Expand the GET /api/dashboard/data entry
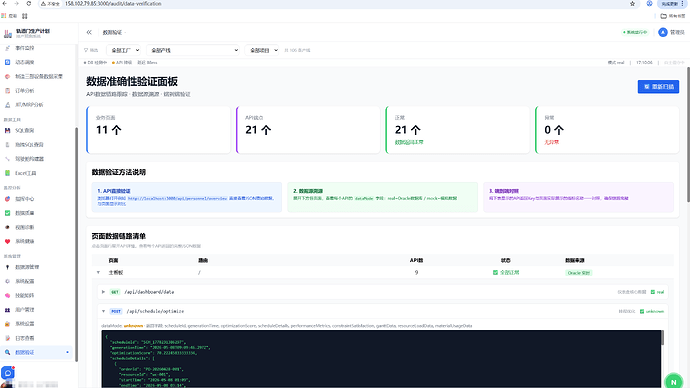 (x=103, y=292)
